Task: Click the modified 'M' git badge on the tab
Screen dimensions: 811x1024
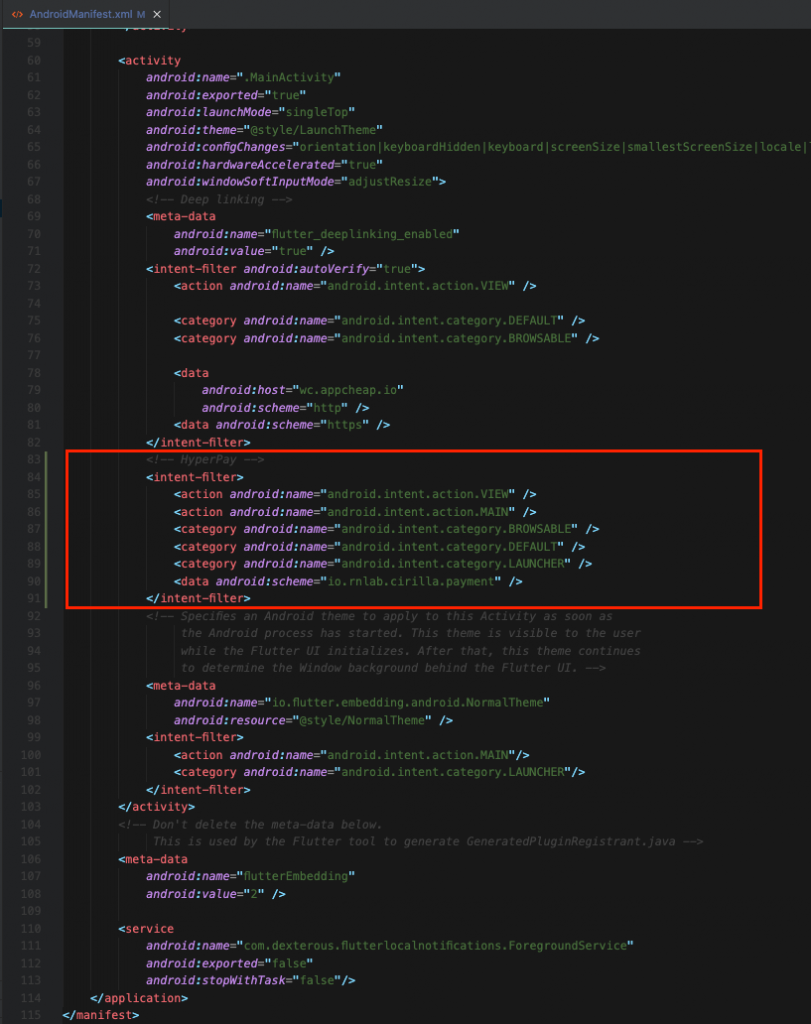Action: (x=140, y=15)
